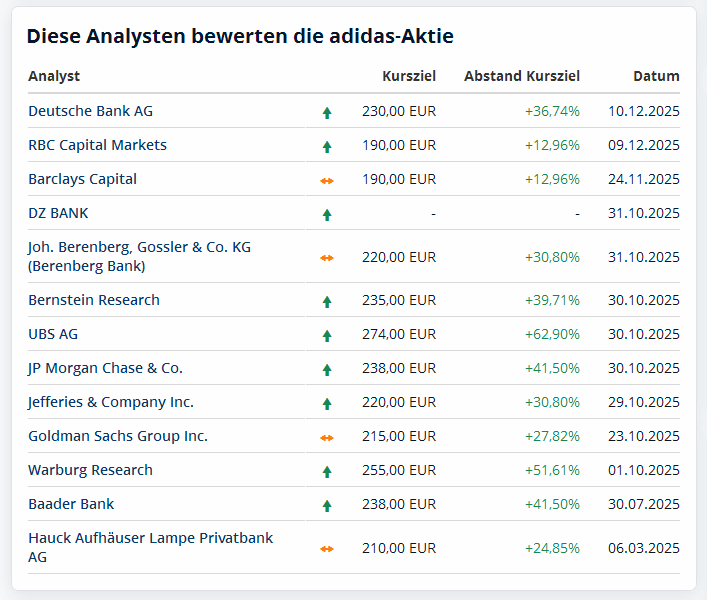Click the Datum column header
The width and height of the screenshot is (707, 600).
656,76
